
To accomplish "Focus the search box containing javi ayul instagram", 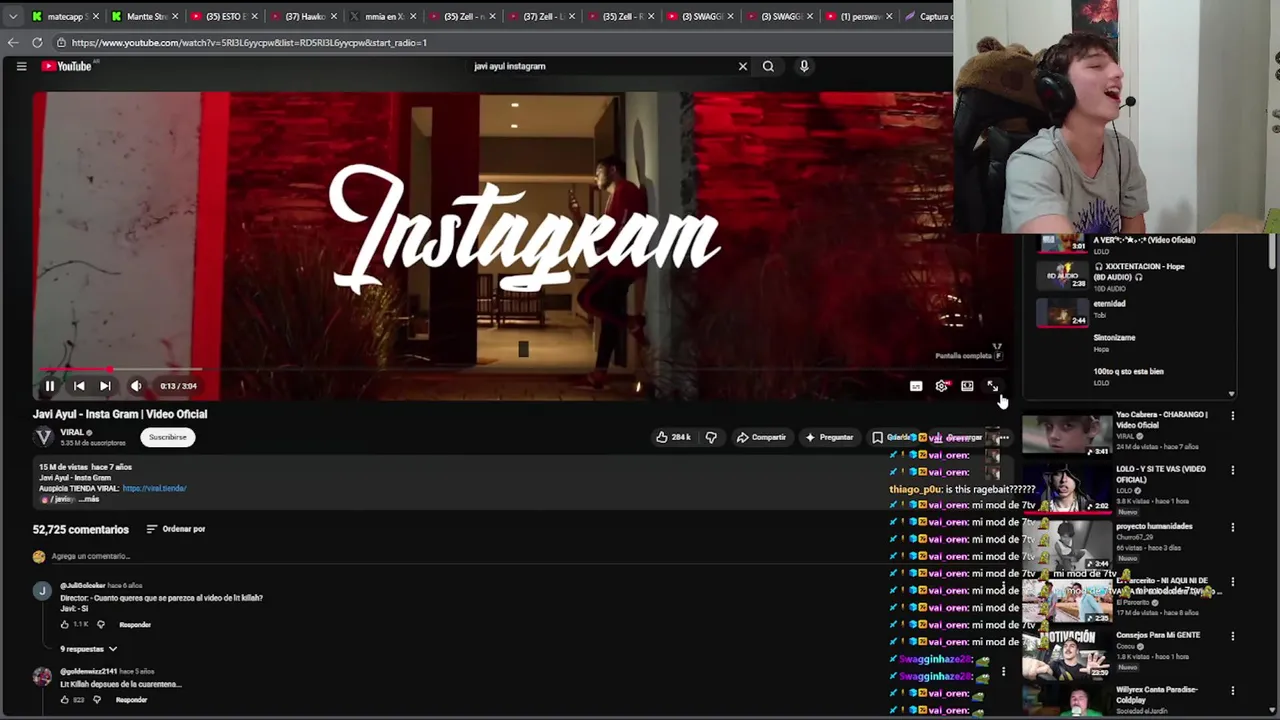I will (x=600, y=66).
